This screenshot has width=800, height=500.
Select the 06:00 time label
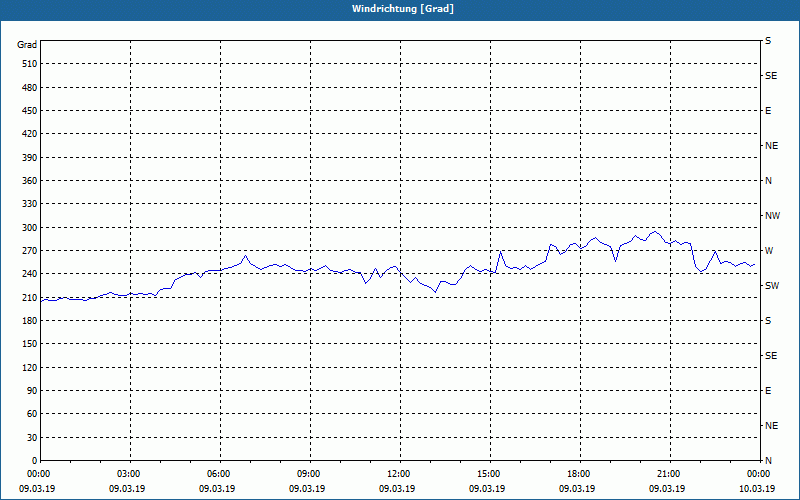[220, 474]
